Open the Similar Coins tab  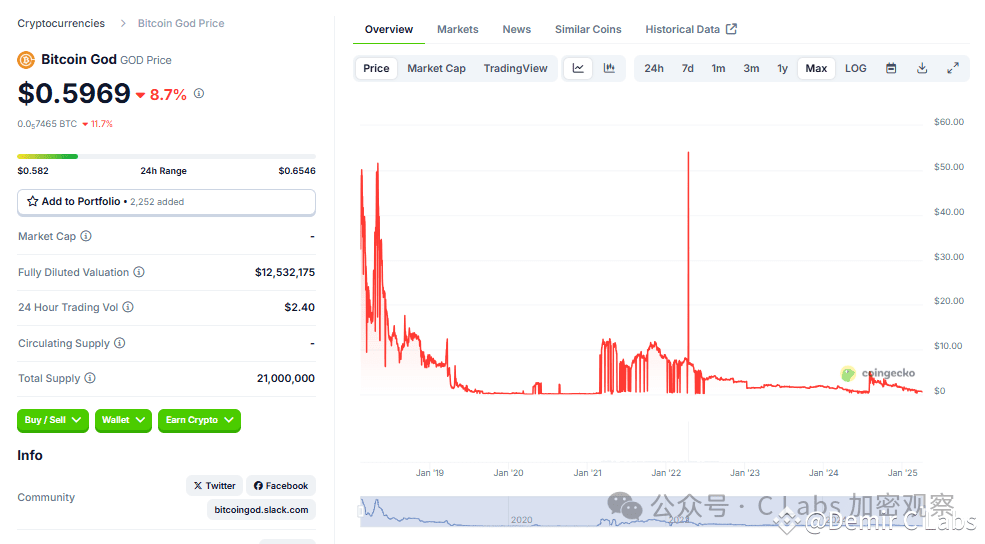coord(588,30)
